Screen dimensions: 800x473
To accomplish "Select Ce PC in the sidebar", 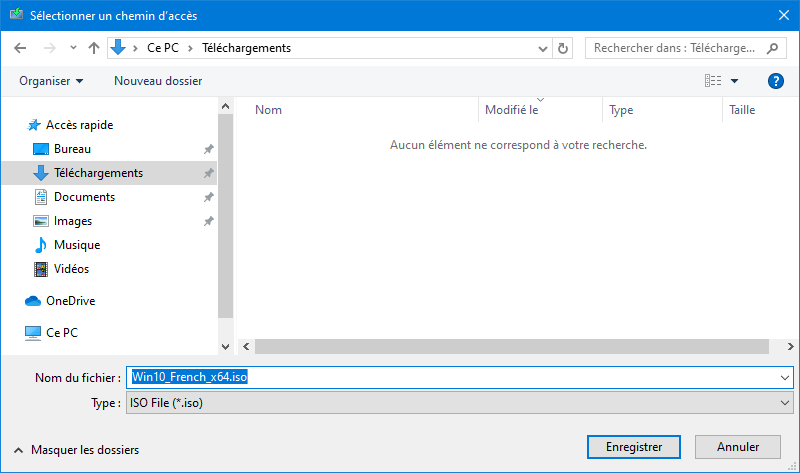I will coord(62,333).
